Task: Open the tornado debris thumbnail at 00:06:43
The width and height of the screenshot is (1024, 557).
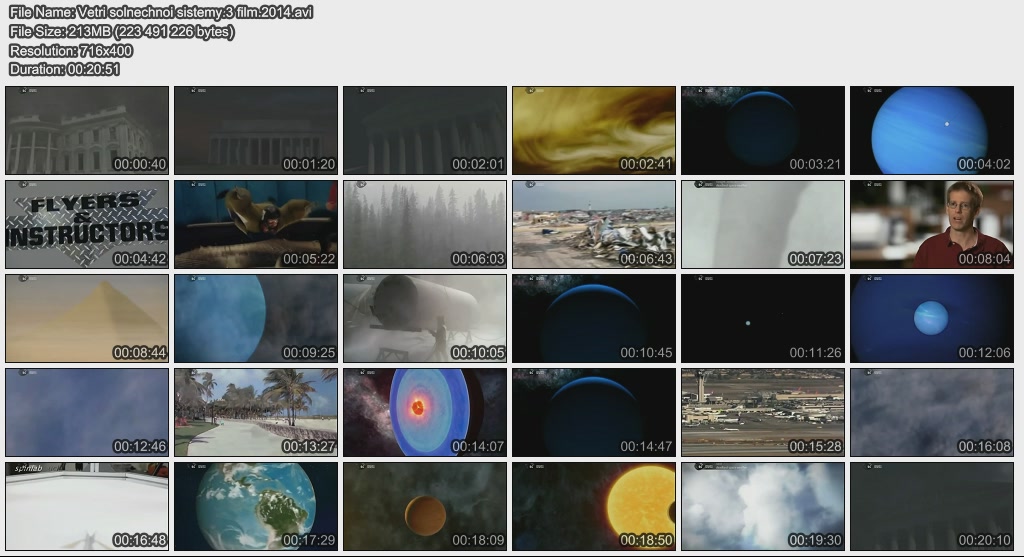Action: pos(594,224)
